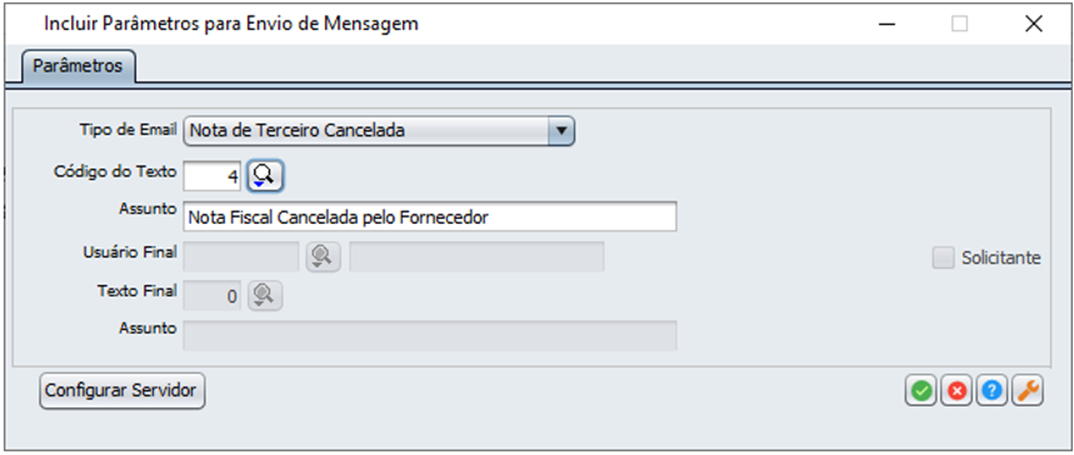This screenshot has width=1074, height=455.
Task: Open the Nota de Terceiro Cancelada combo box
Action: tap(379, 131)
